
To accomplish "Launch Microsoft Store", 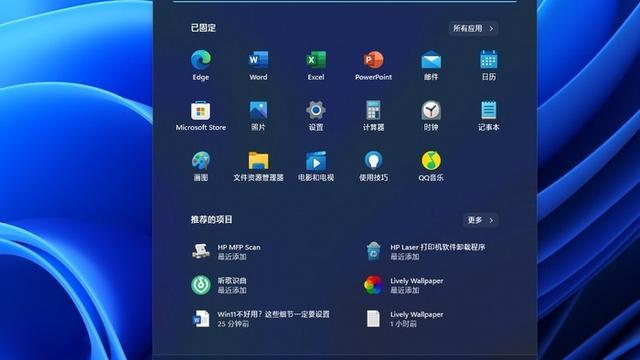I will tap(201, 111).
